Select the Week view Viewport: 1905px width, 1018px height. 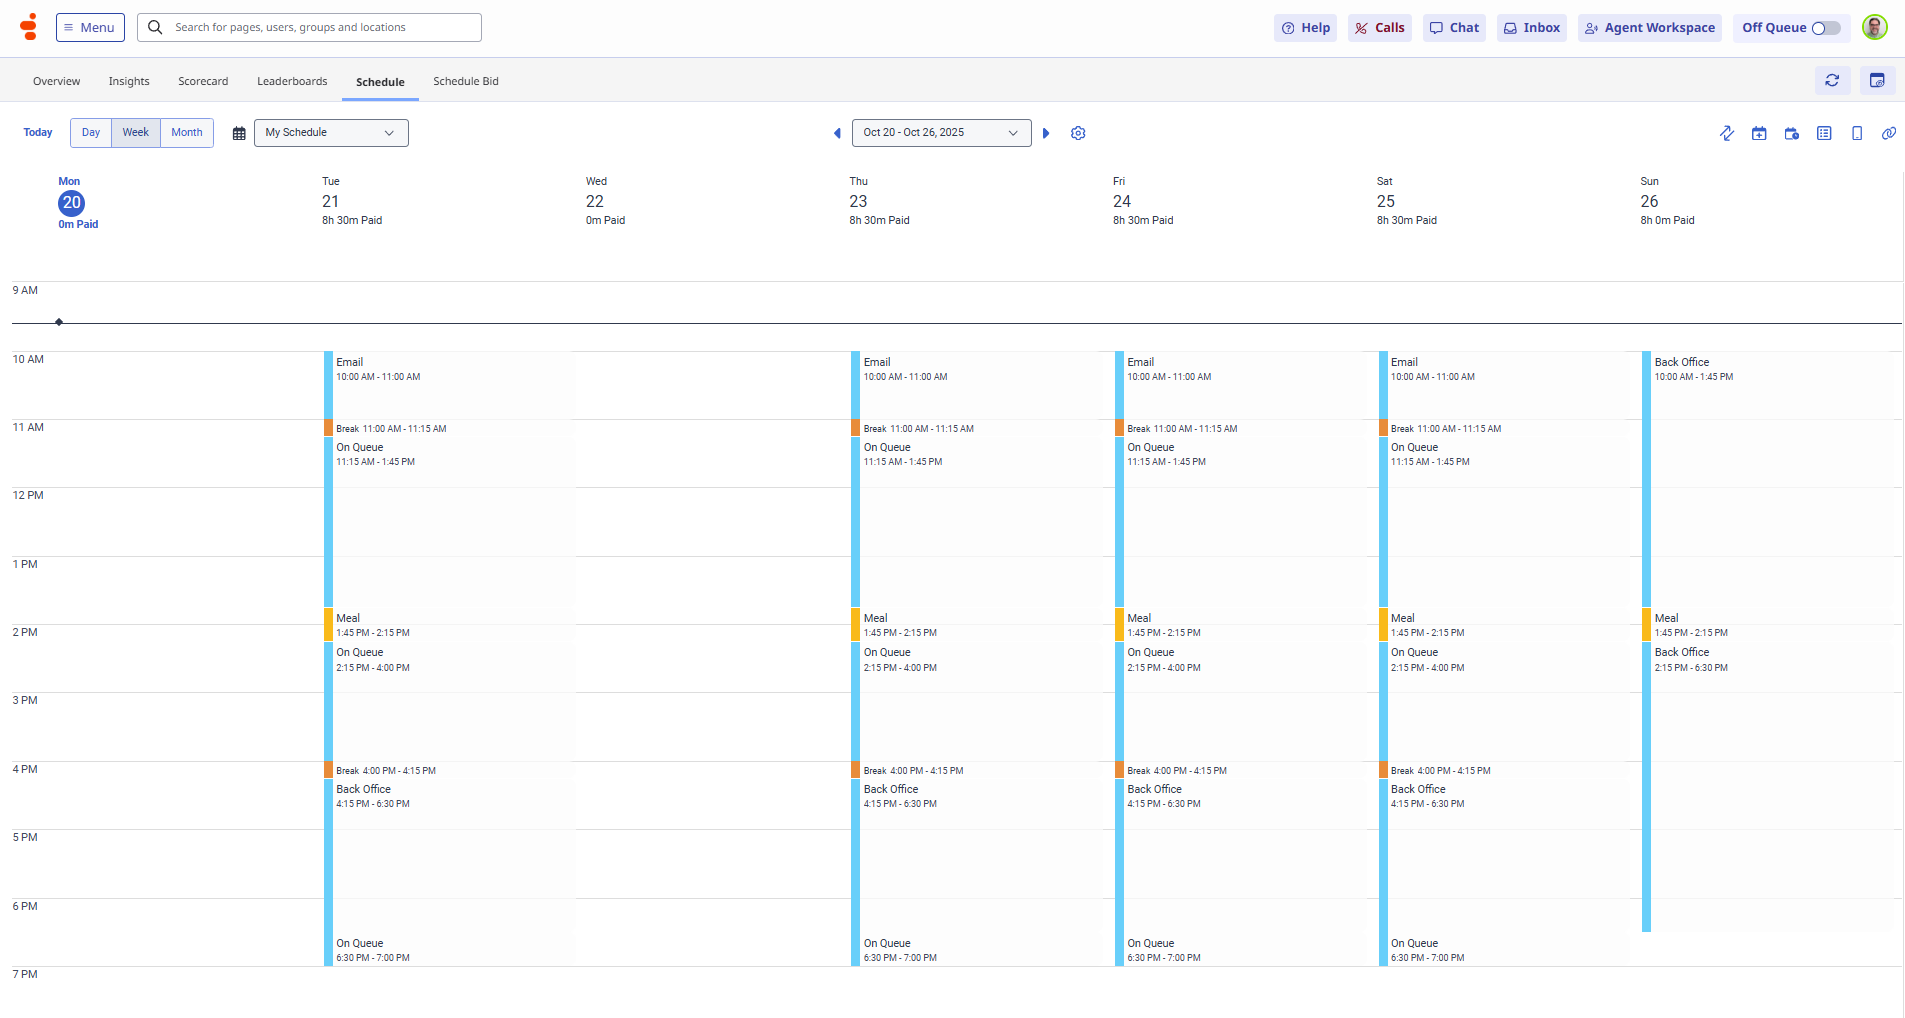[136, 133]
